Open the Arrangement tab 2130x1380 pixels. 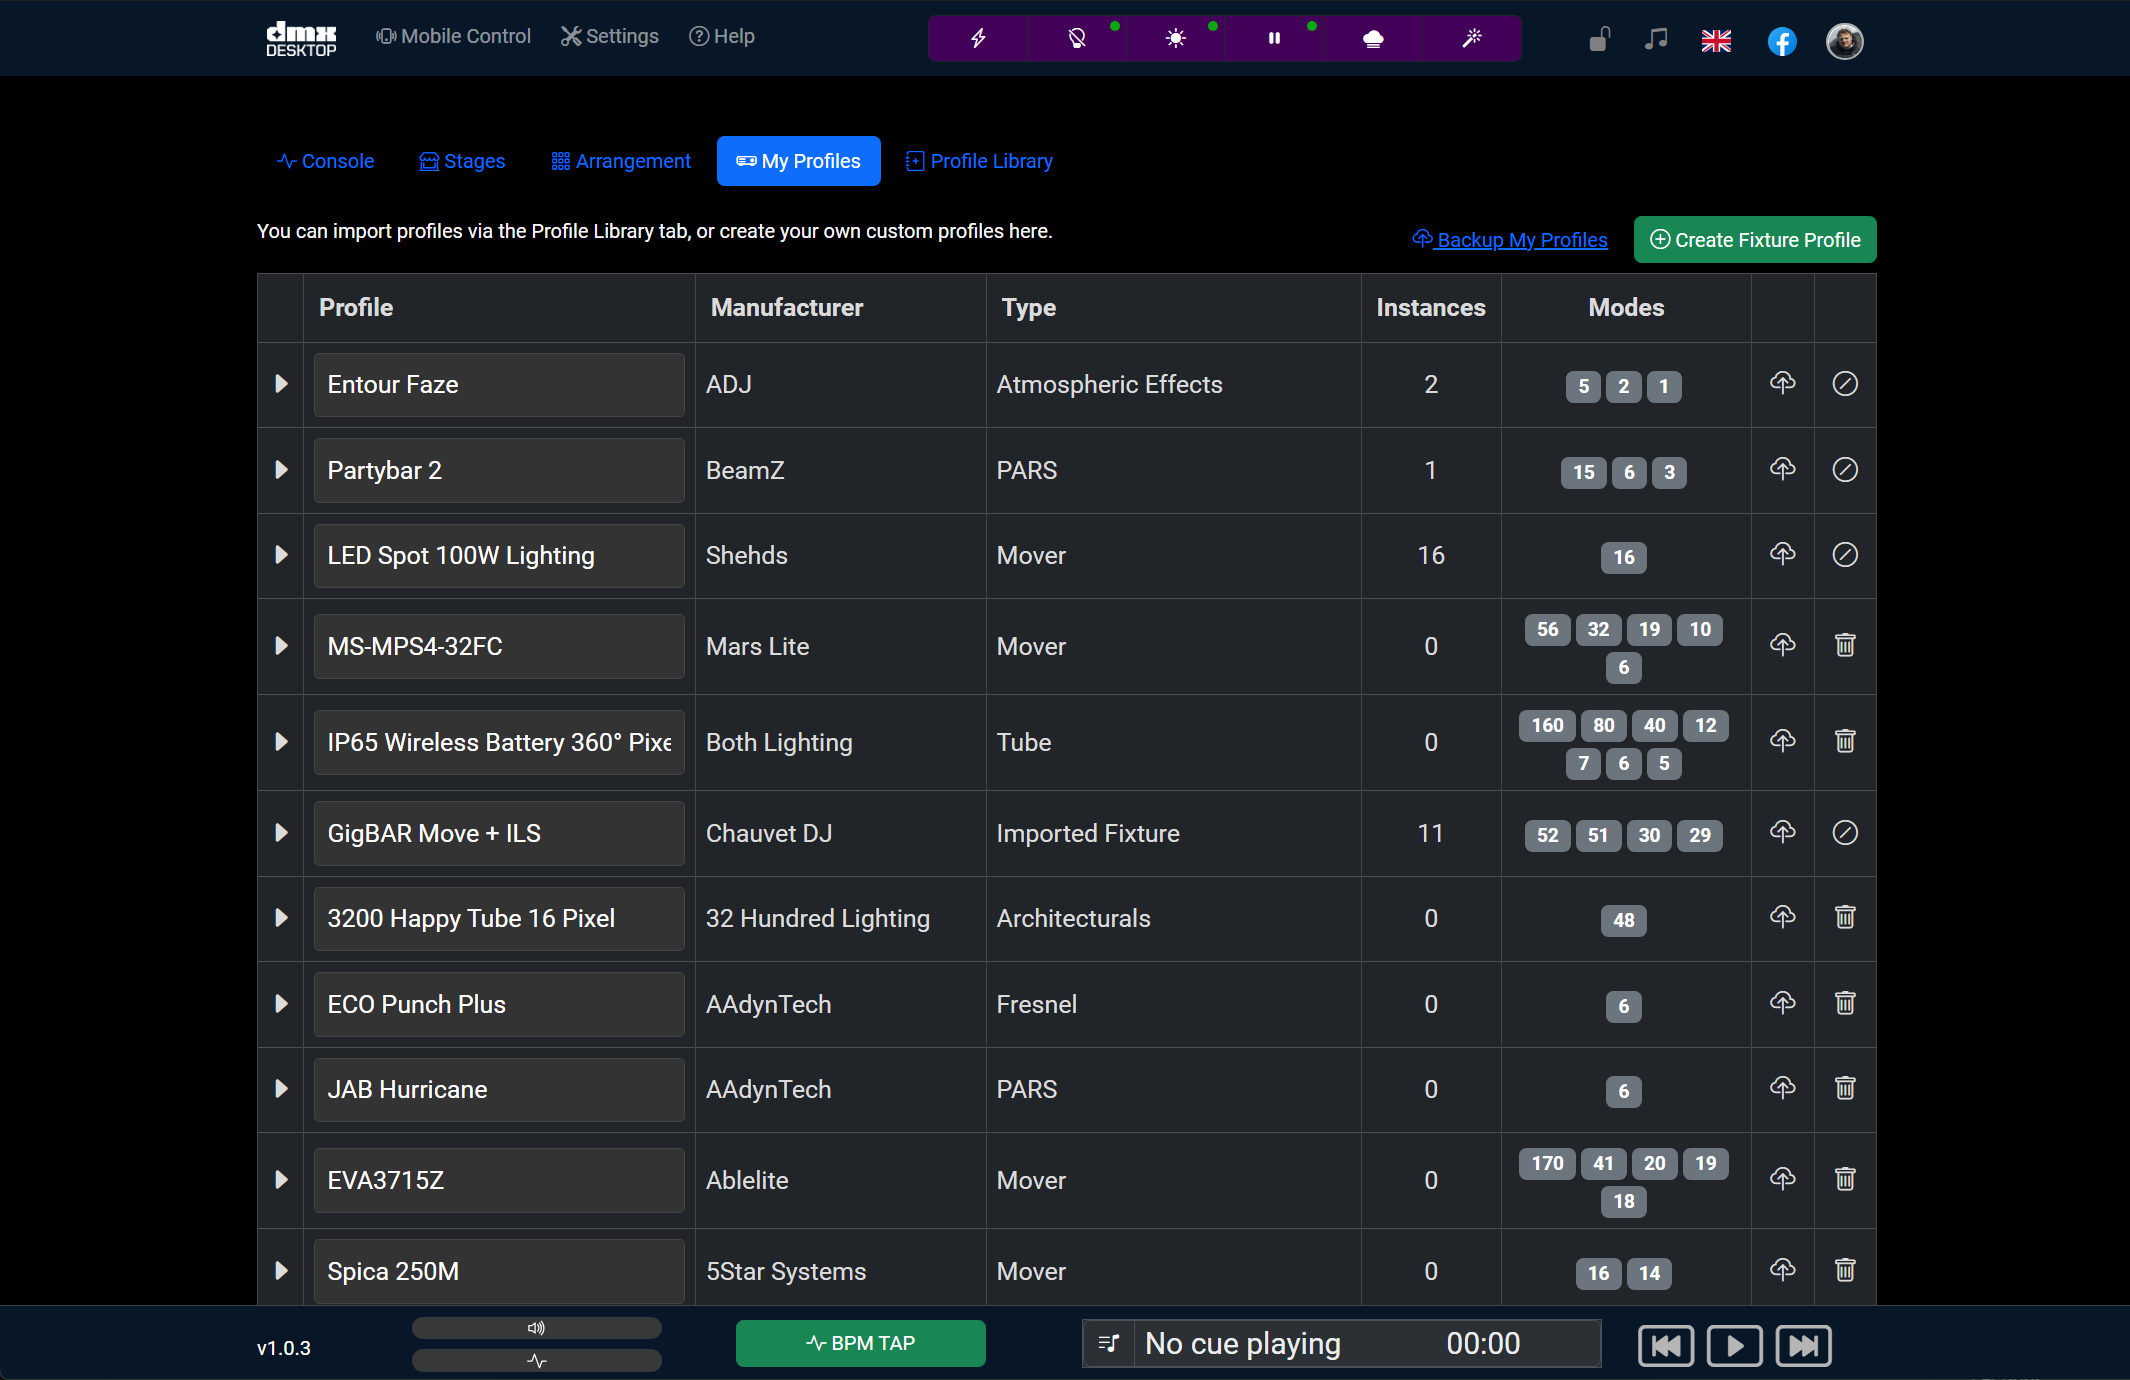620,161
